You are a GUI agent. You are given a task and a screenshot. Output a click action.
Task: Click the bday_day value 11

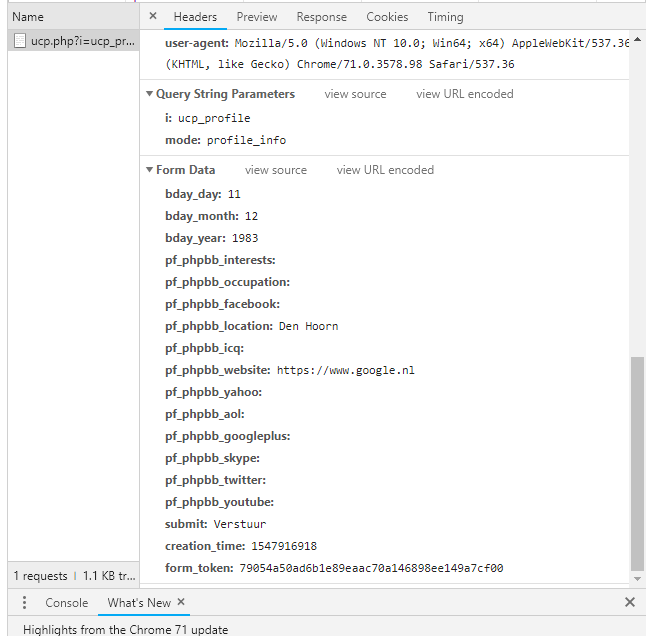pos(234,194)
